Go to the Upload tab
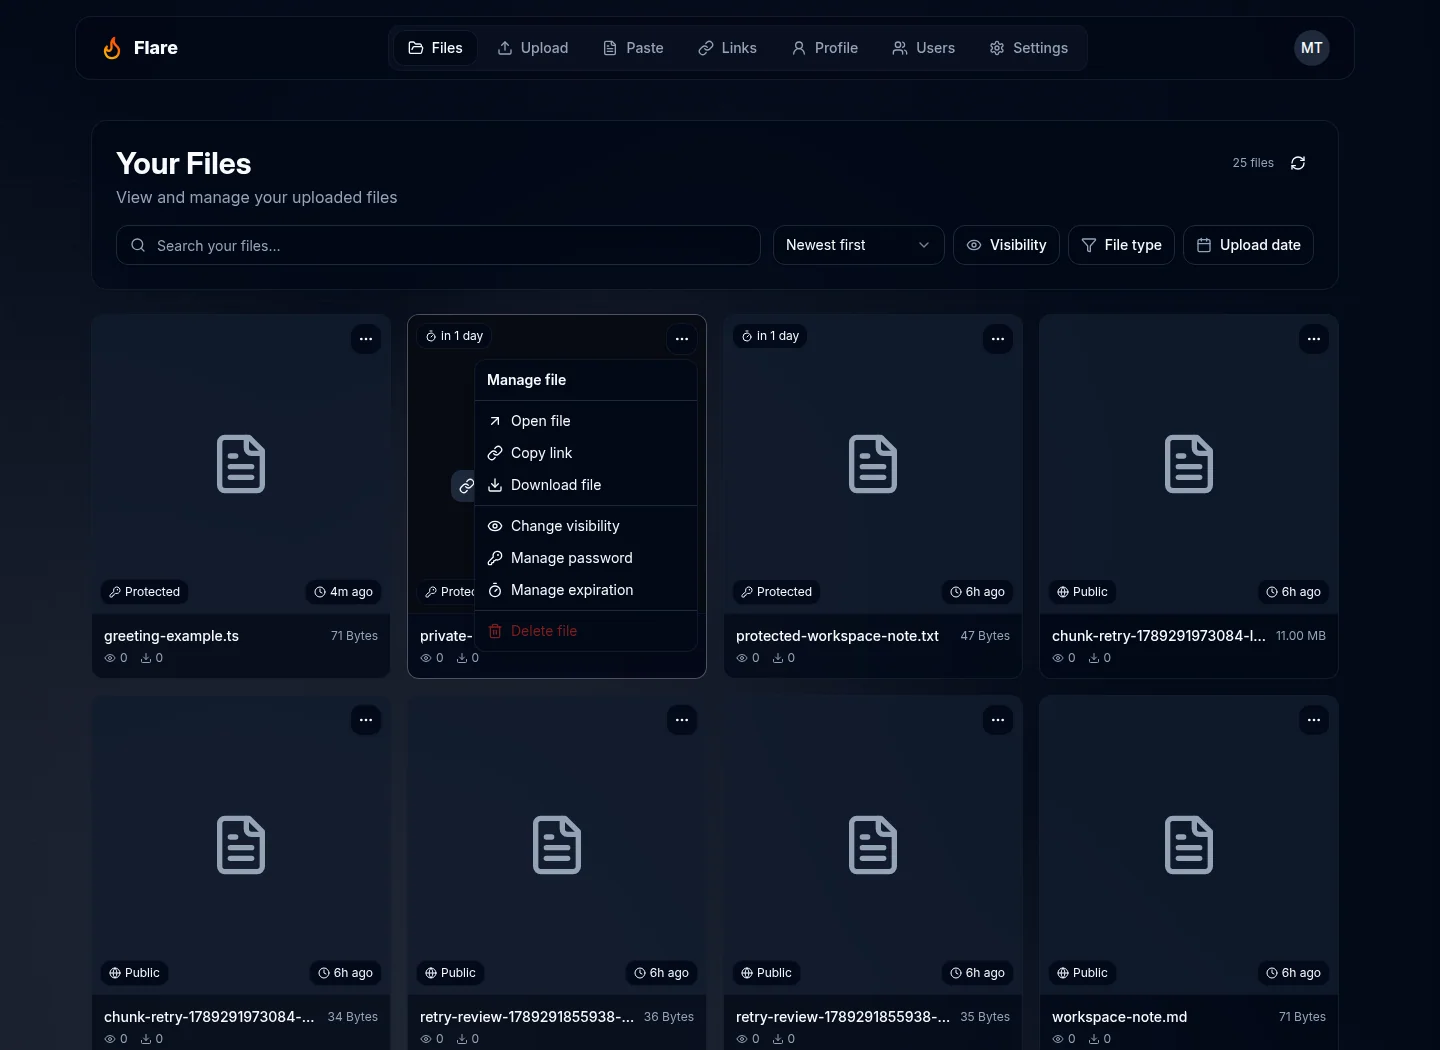The width and height of the screenshot is (1440, 1050). click(533, 48)
